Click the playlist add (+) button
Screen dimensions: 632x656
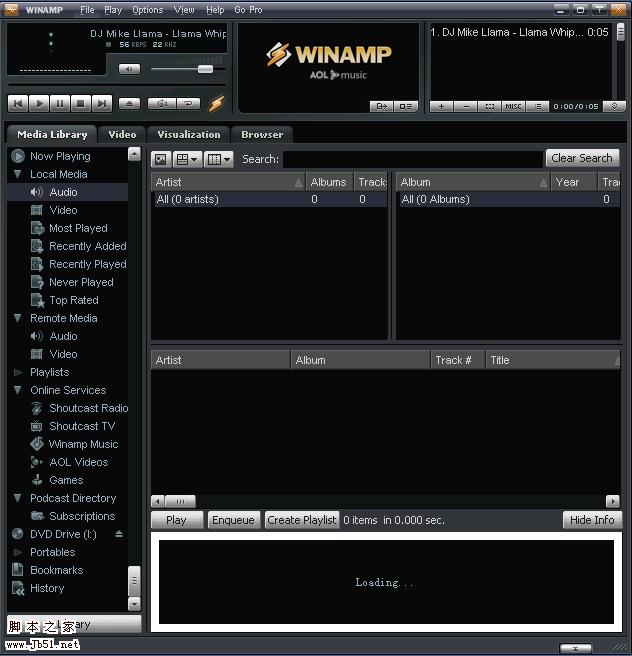(441, 106)
